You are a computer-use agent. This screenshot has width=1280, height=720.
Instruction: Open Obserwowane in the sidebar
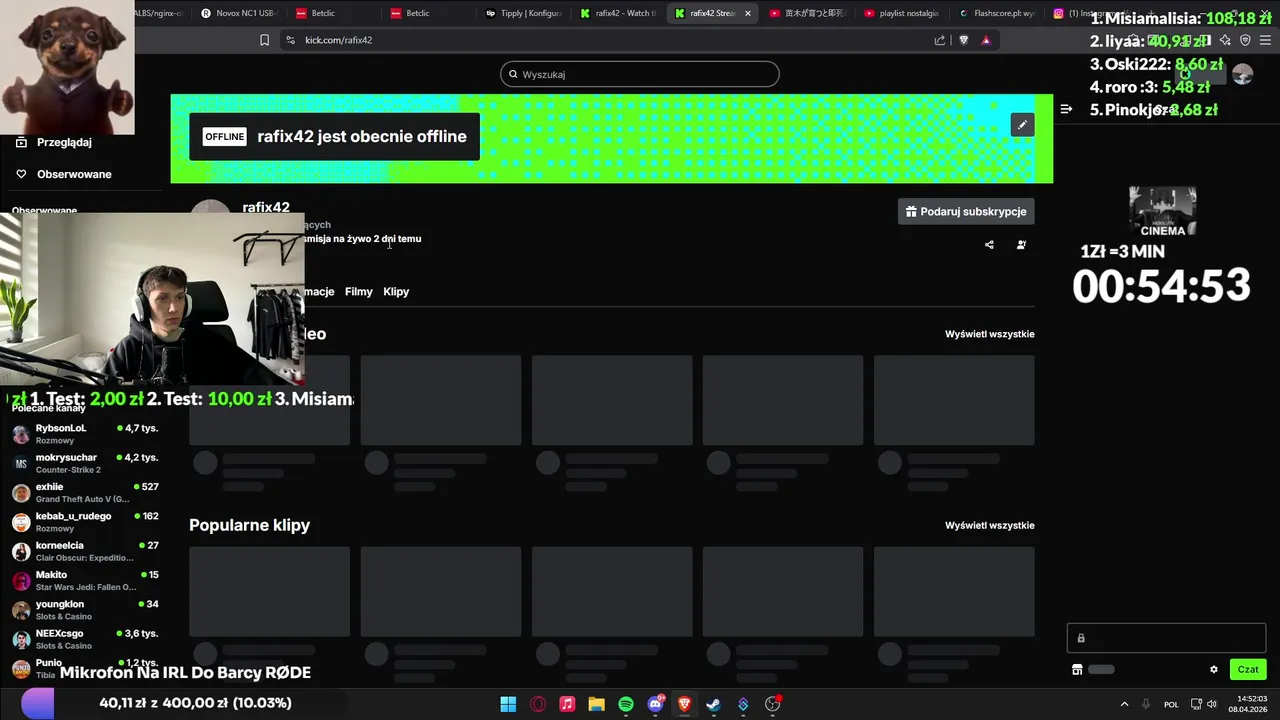click(x=62, y=174)
